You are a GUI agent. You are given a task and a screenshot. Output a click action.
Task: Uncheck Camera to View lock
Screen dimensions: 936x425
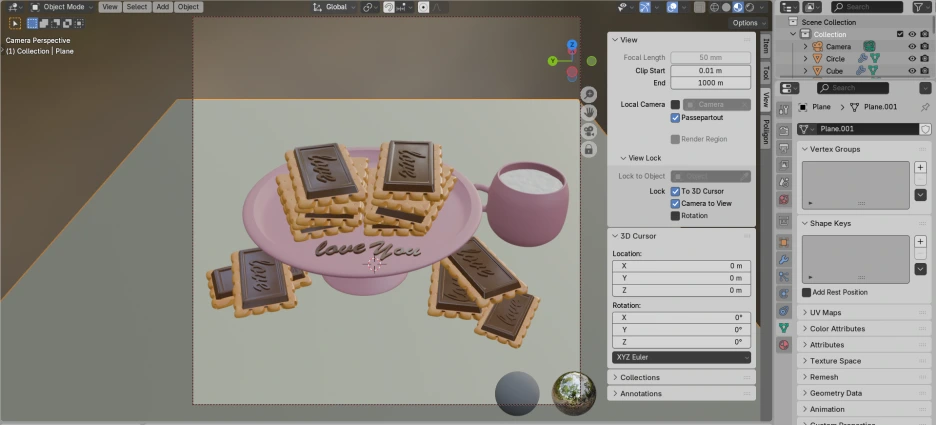click(675, 204)
